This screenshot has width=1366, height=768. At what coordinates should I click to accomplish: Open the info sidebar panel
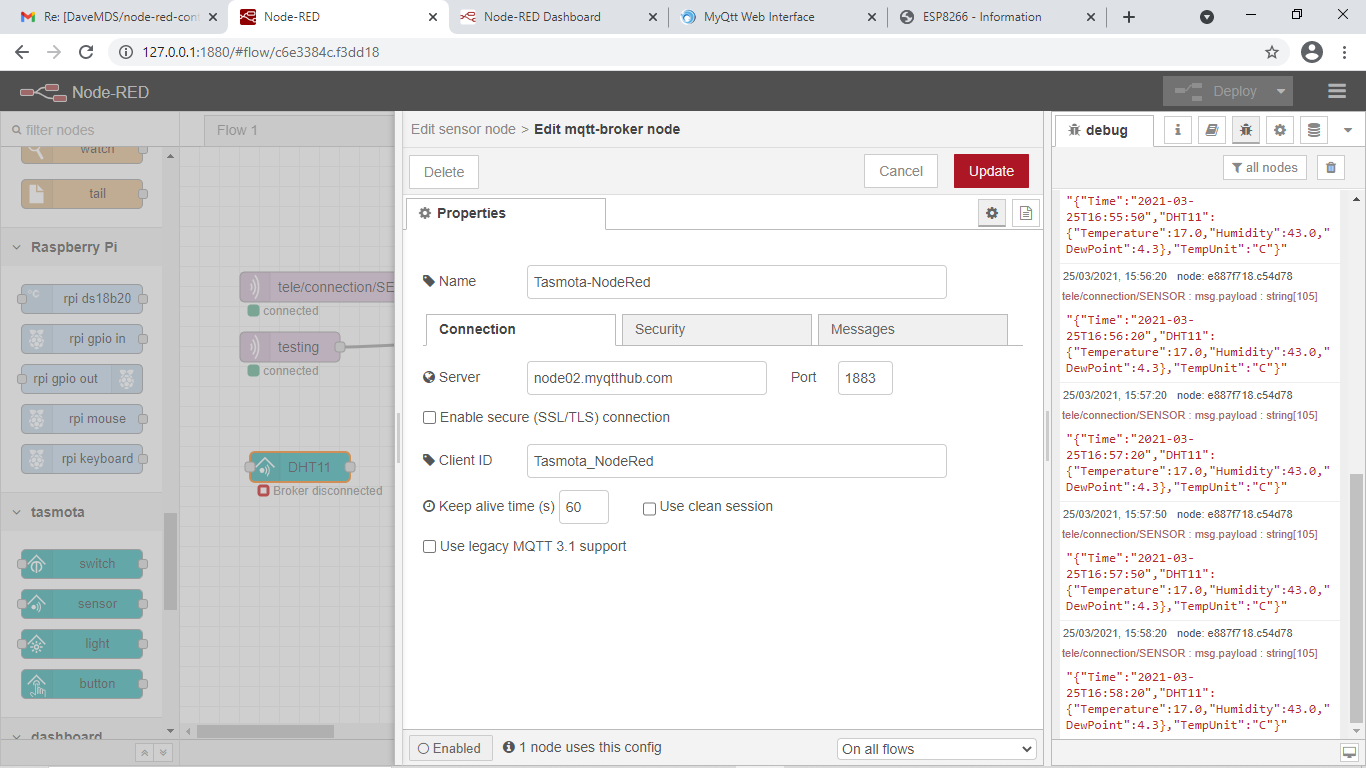[x=1177, y=130]
